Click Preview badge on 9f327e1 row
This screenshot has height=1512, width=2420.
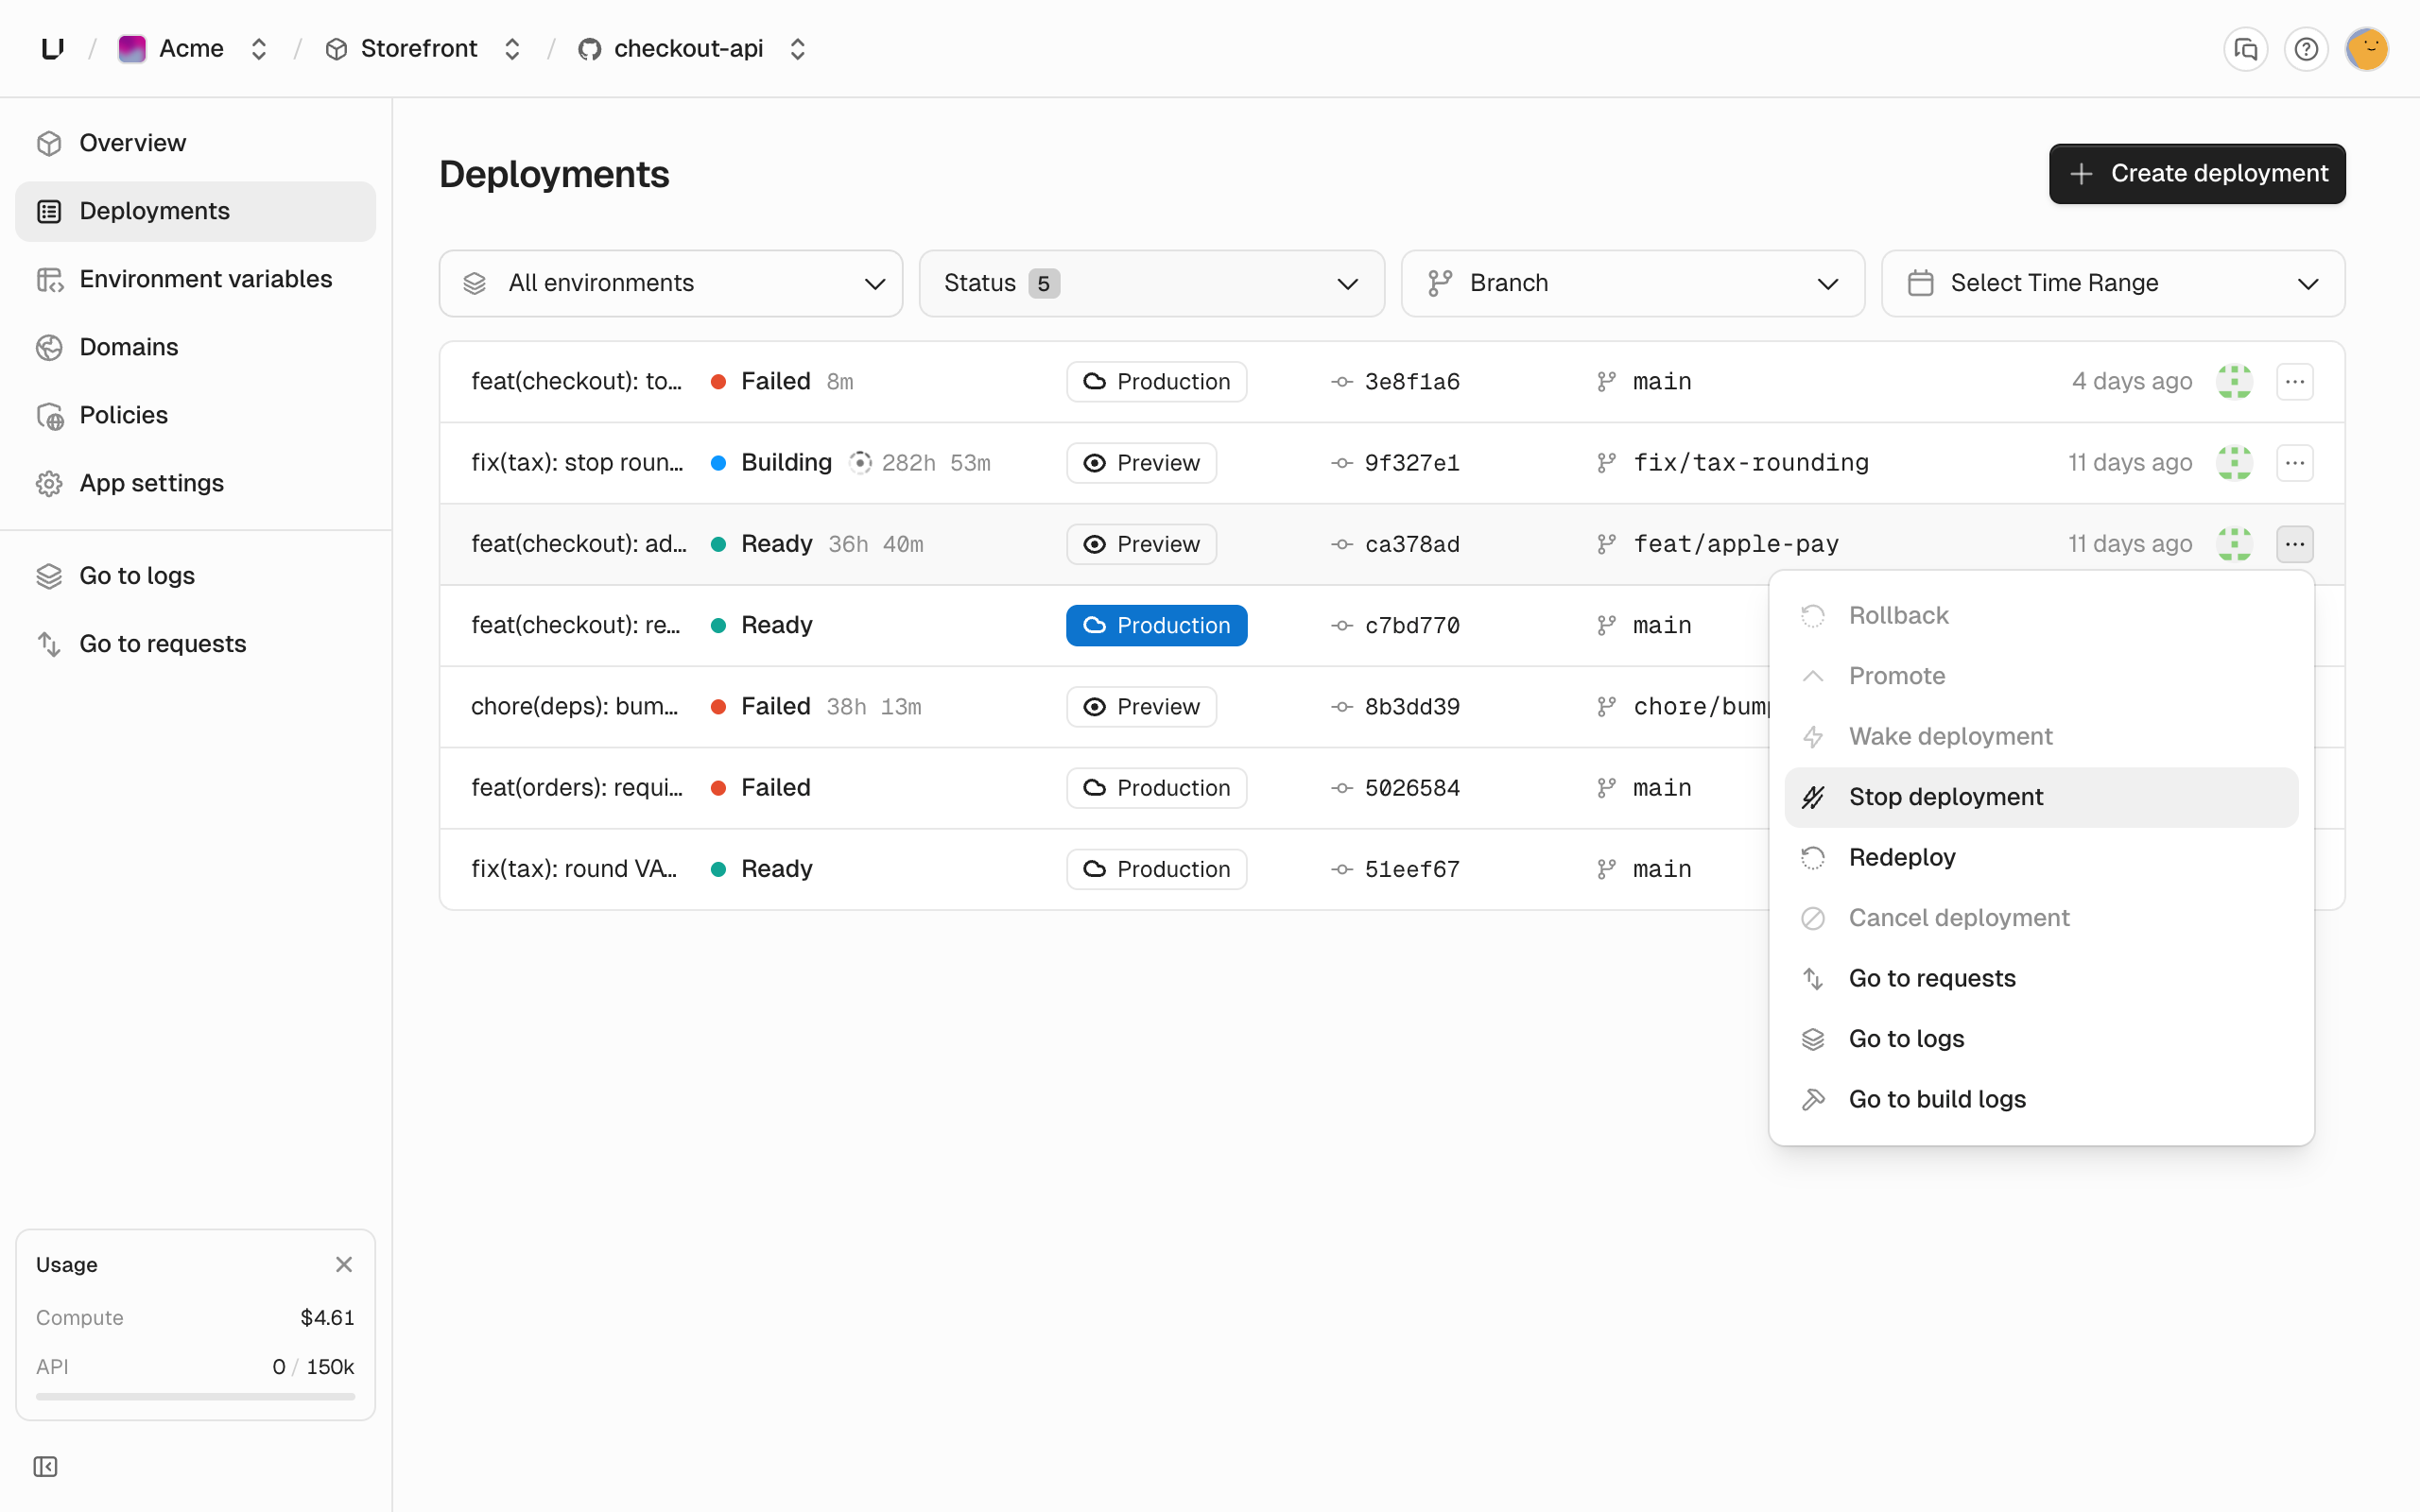tap(1141, 462)
